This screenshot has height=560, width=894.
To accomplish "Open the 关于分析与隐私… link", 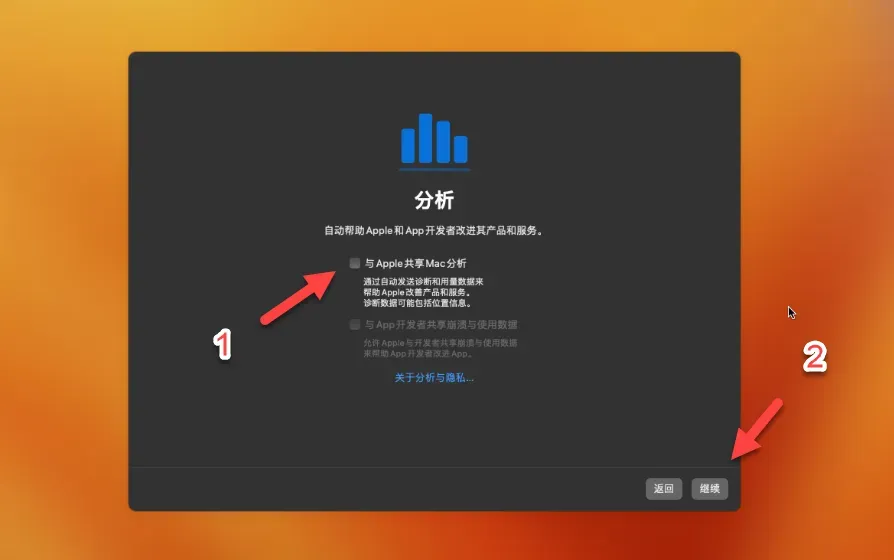I will tap(434, 378).
